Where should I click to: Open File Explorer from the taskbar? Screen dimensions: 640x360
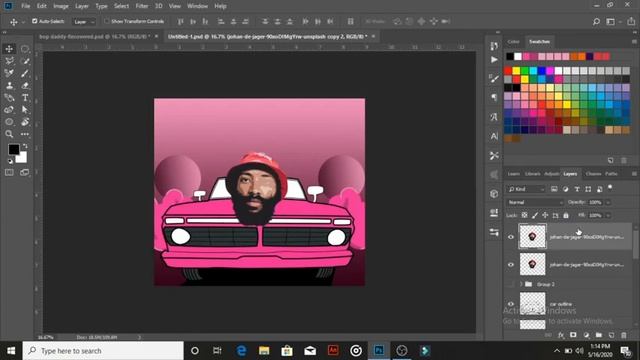point(264,351)
